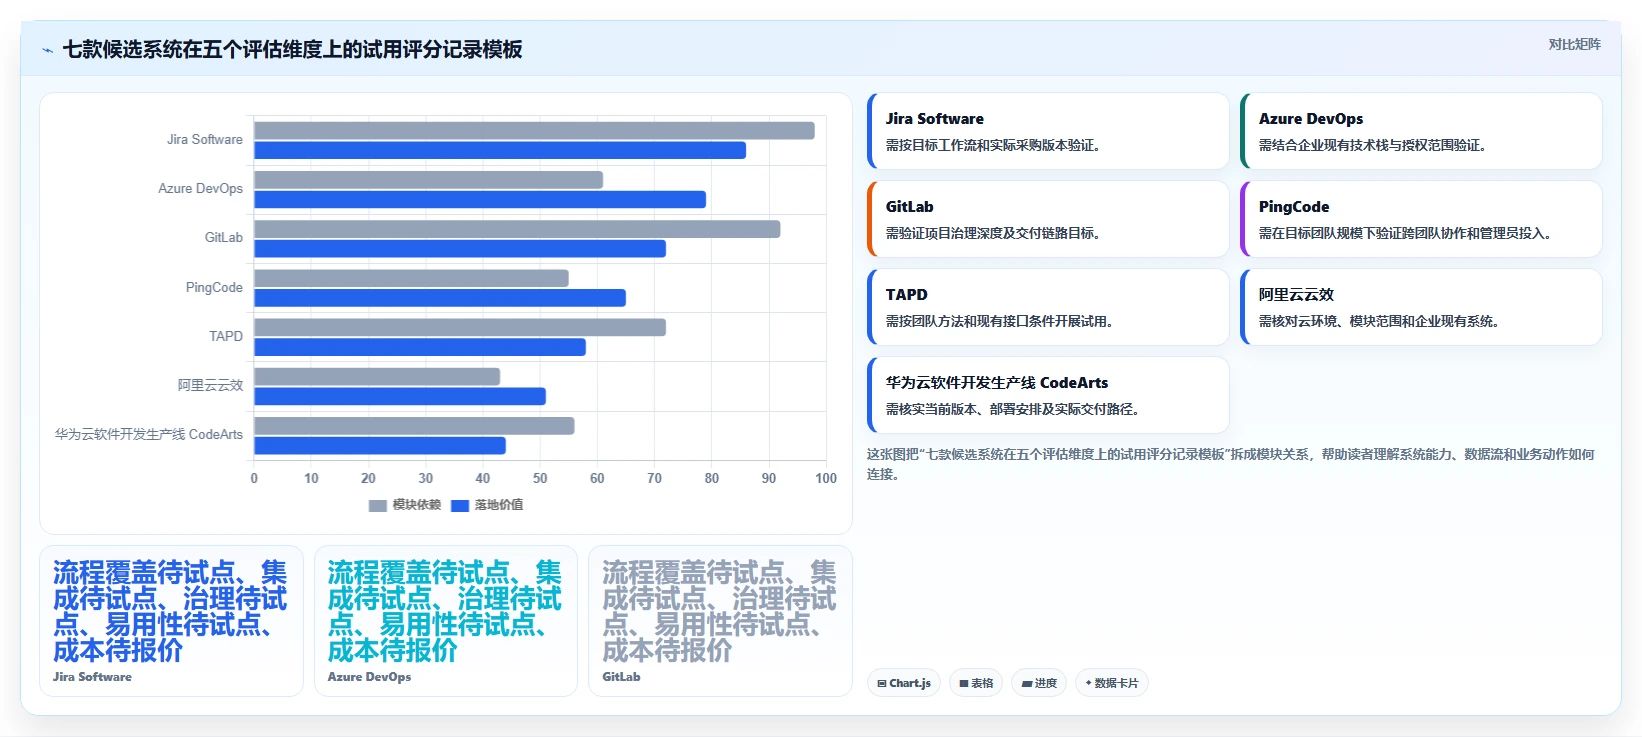Click the text 需核对云环境、模块范围和企业现有系统。
Screen dimensions: 1642x737
tap(1380, 321)
